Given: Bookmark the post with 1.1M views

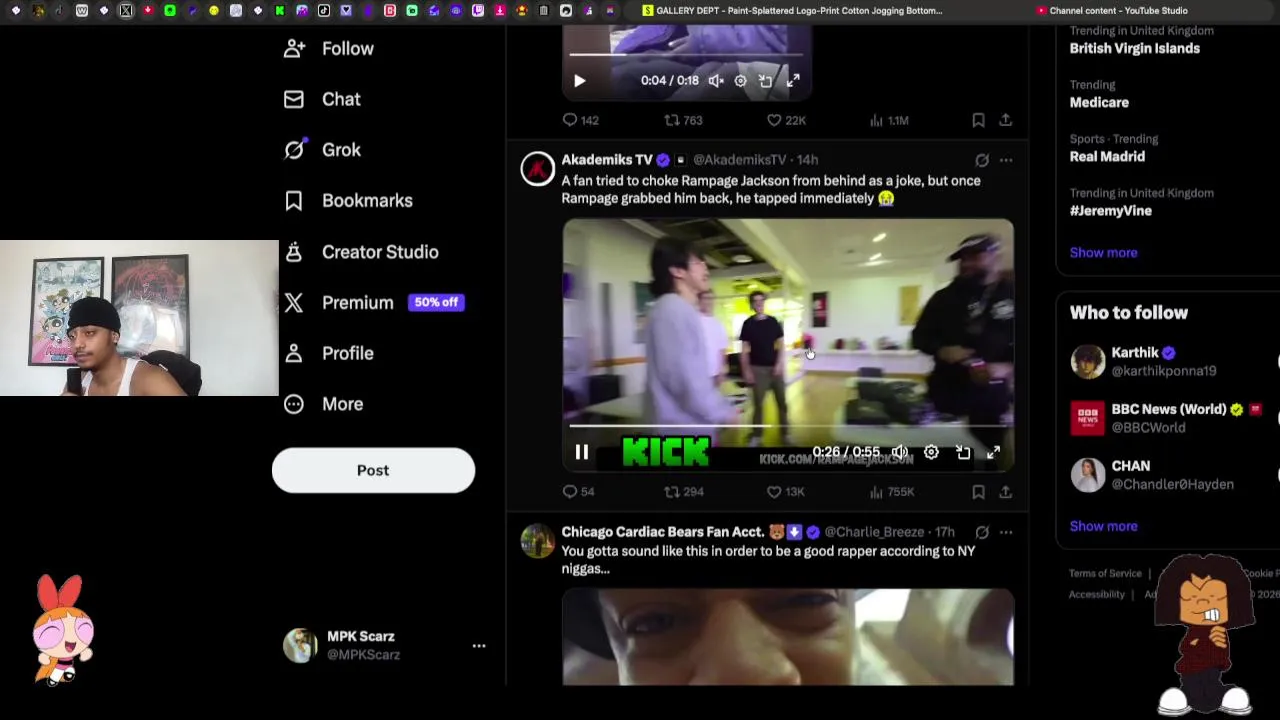Looking at the screenshot, I should [x=978, y=120].
